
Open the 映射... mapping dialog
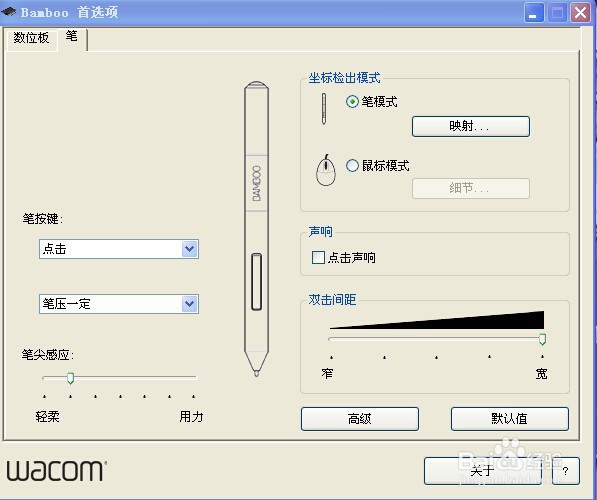click(471, 126)
